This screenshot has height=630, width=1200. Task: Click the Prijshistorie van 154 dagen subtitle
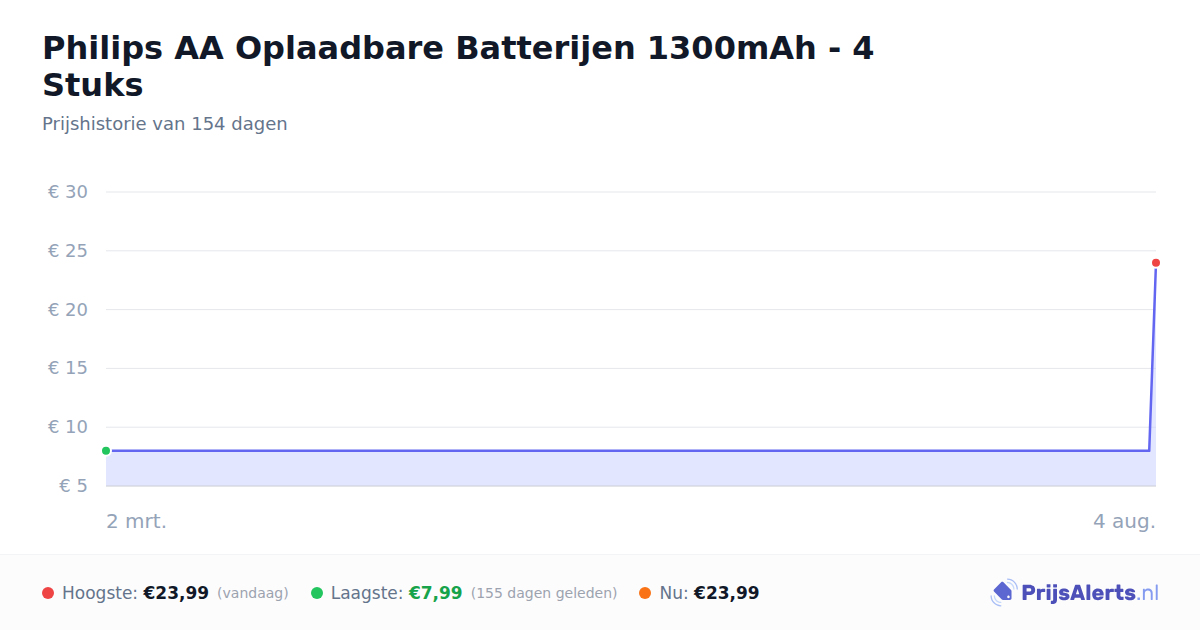point(165,124)
